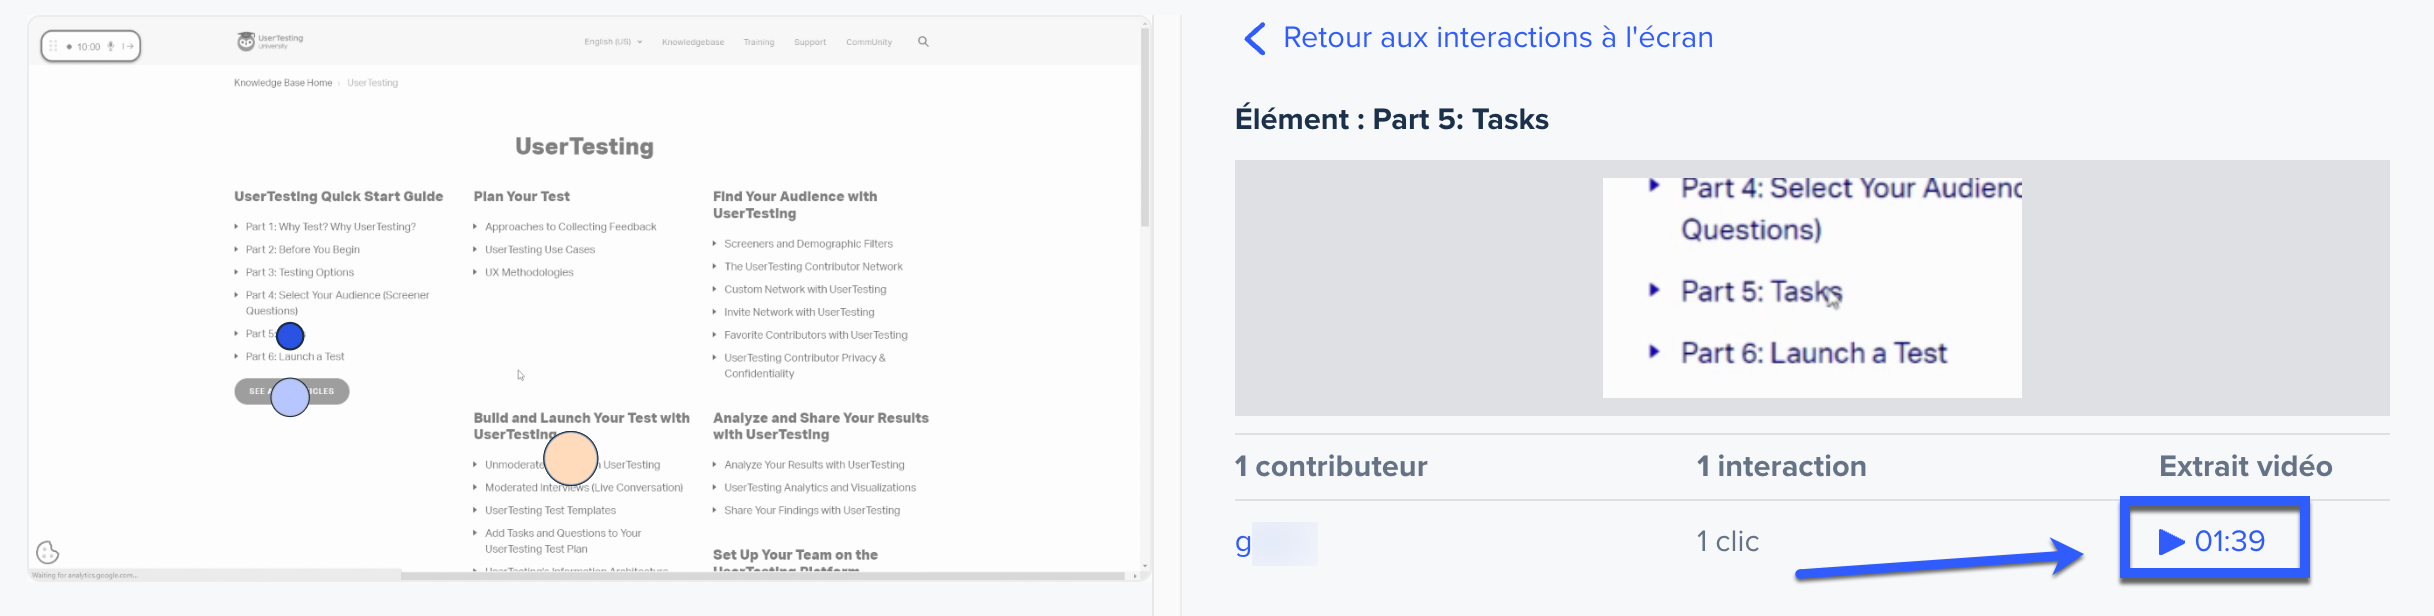2434x616 pixels.
Task: Click the peach interaction circle
Action: click(x=571, y=459)
